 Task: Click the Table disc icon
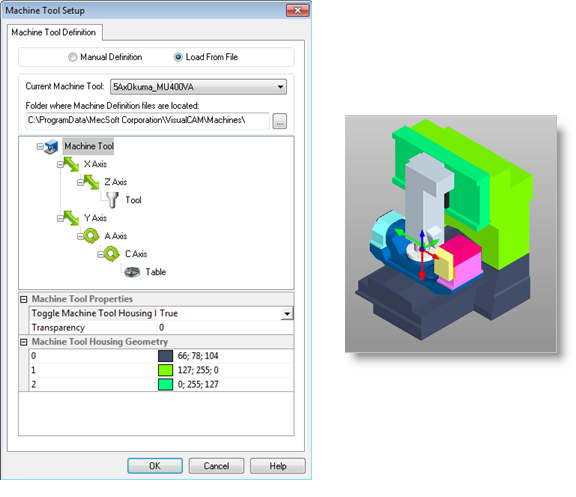click(x=132, y=272)
